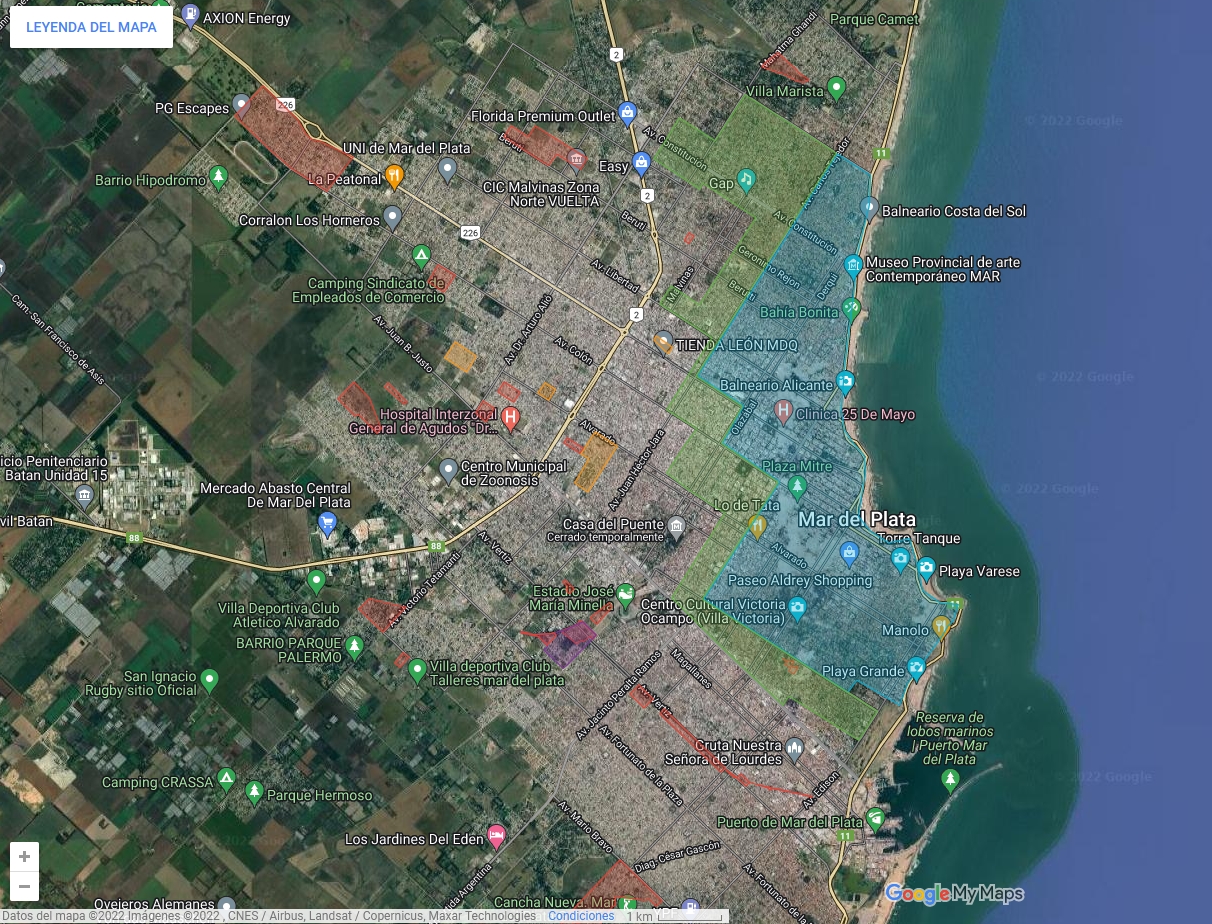Click the Parque Camet label

[x=874, y=19]
